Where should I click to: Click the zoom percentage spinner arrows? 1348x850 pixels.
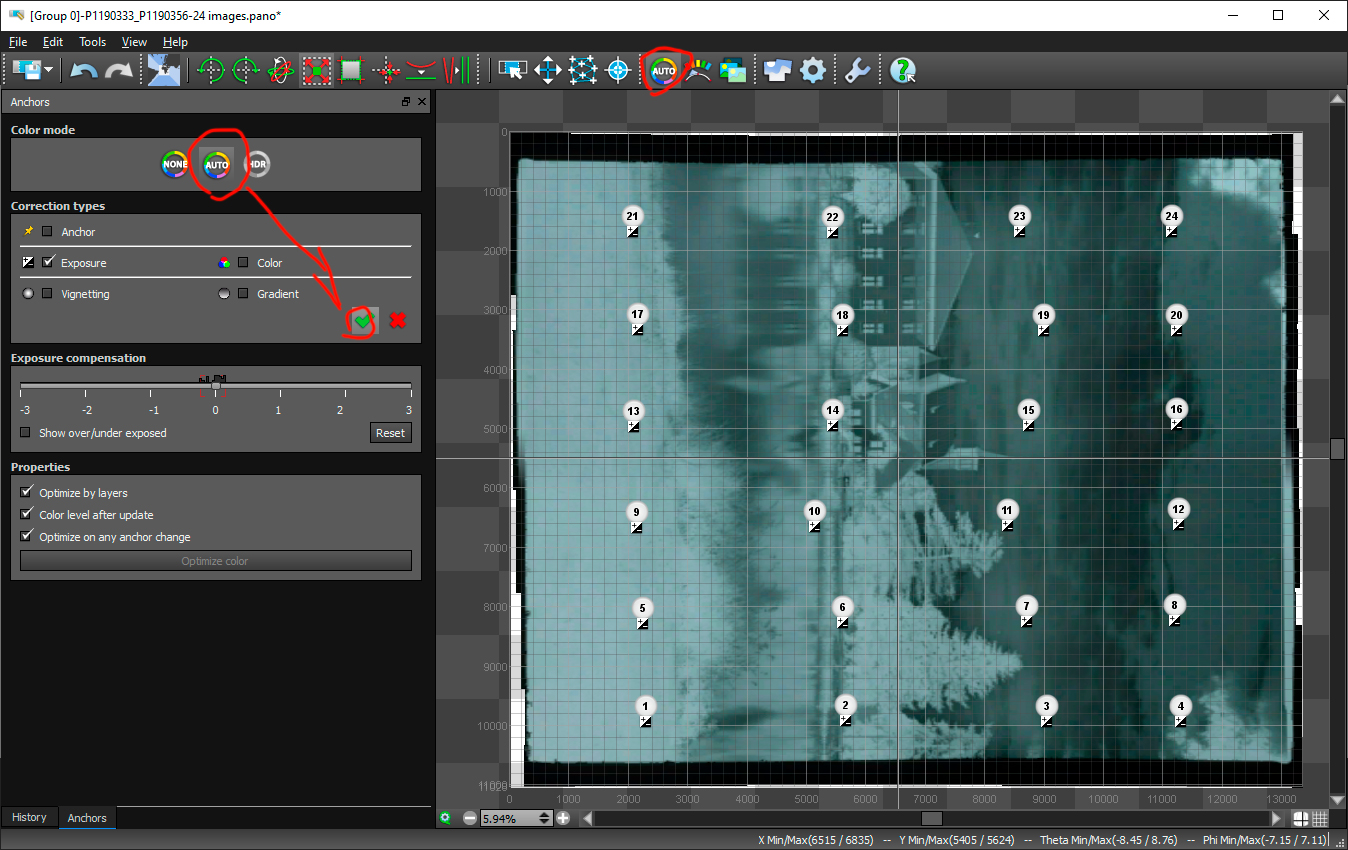(545, 818)
